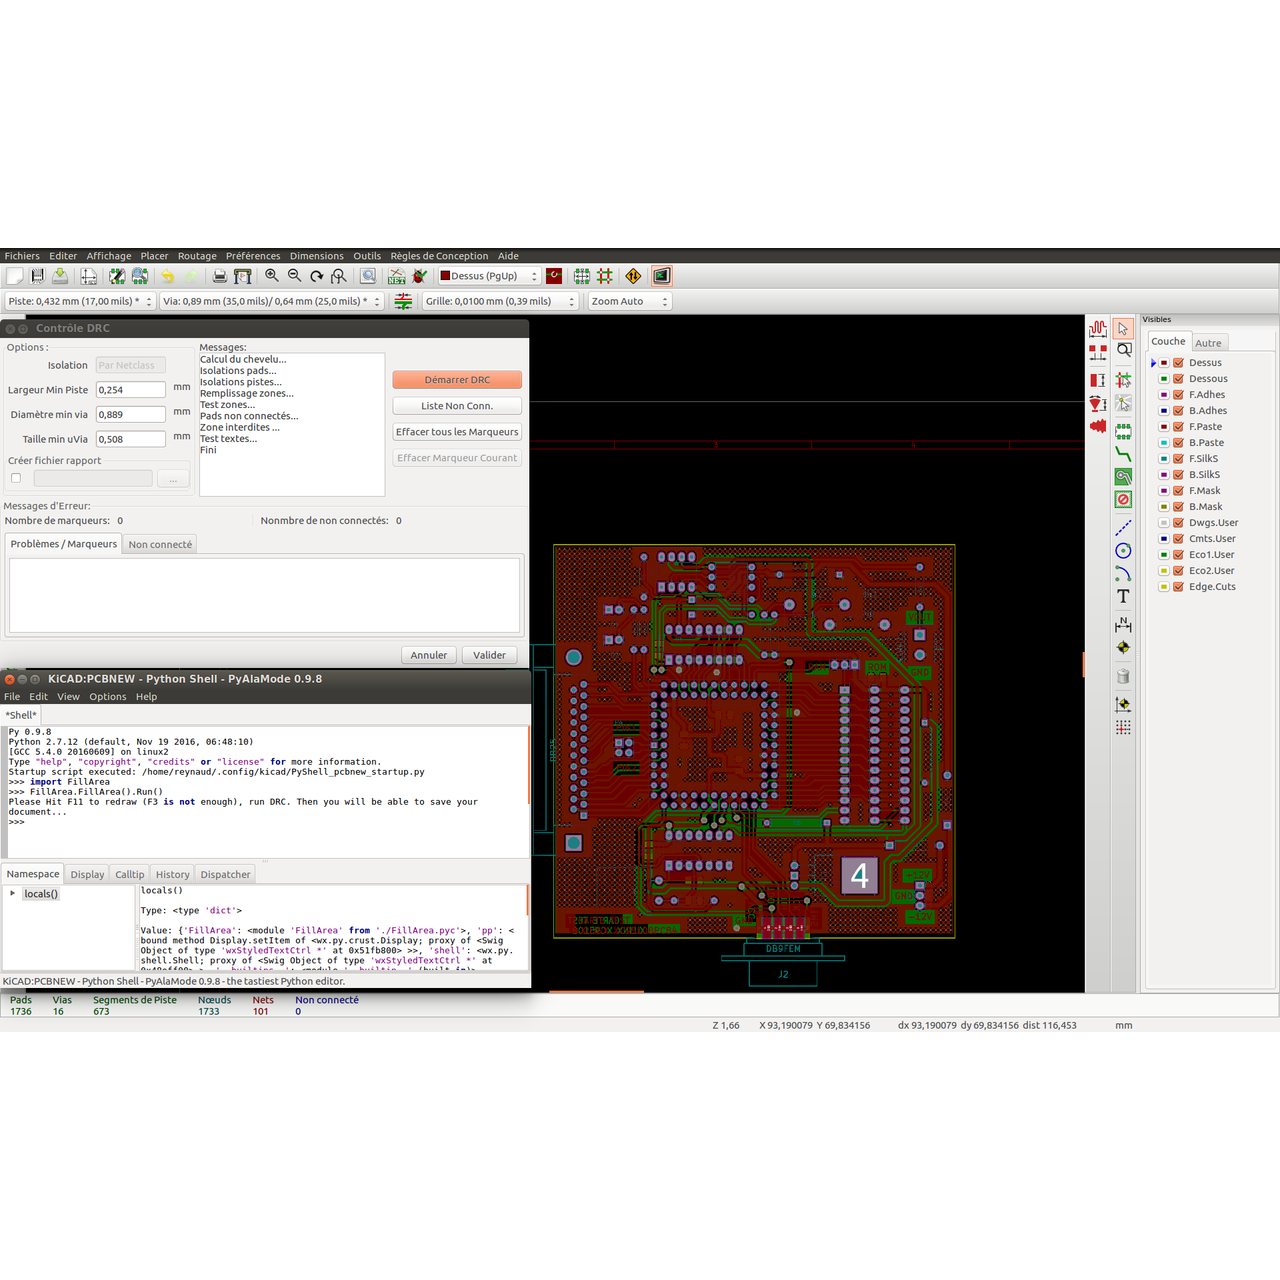This screenshot has height=1280, width=1280.
Task: Open the Routage menu
Action: (197, 256)
